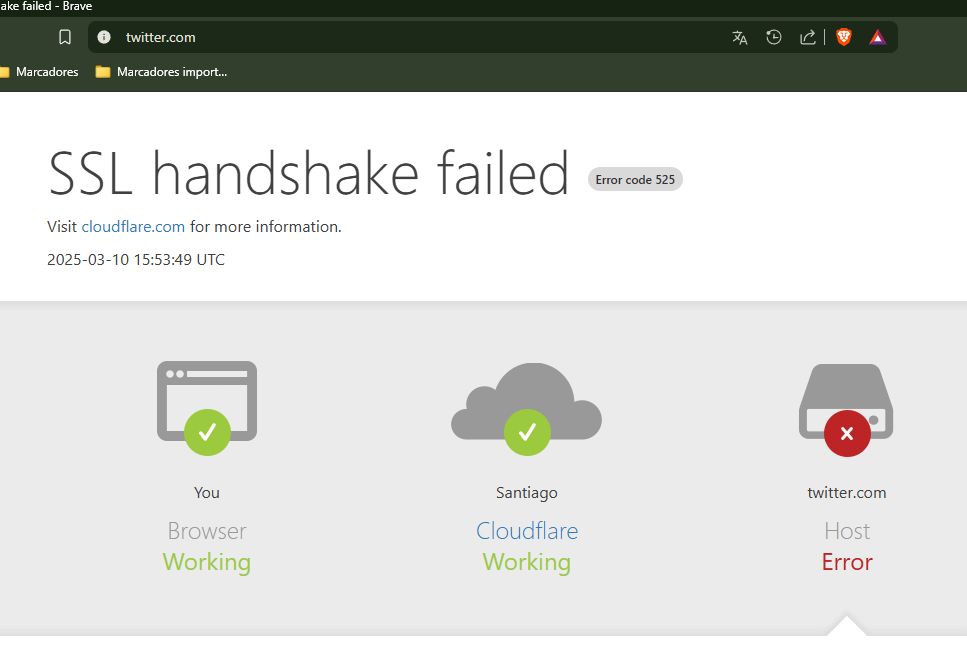967x654 pixels.
Task: Open the Marcadores import... bookmarks folder
Action: (162, 72)
